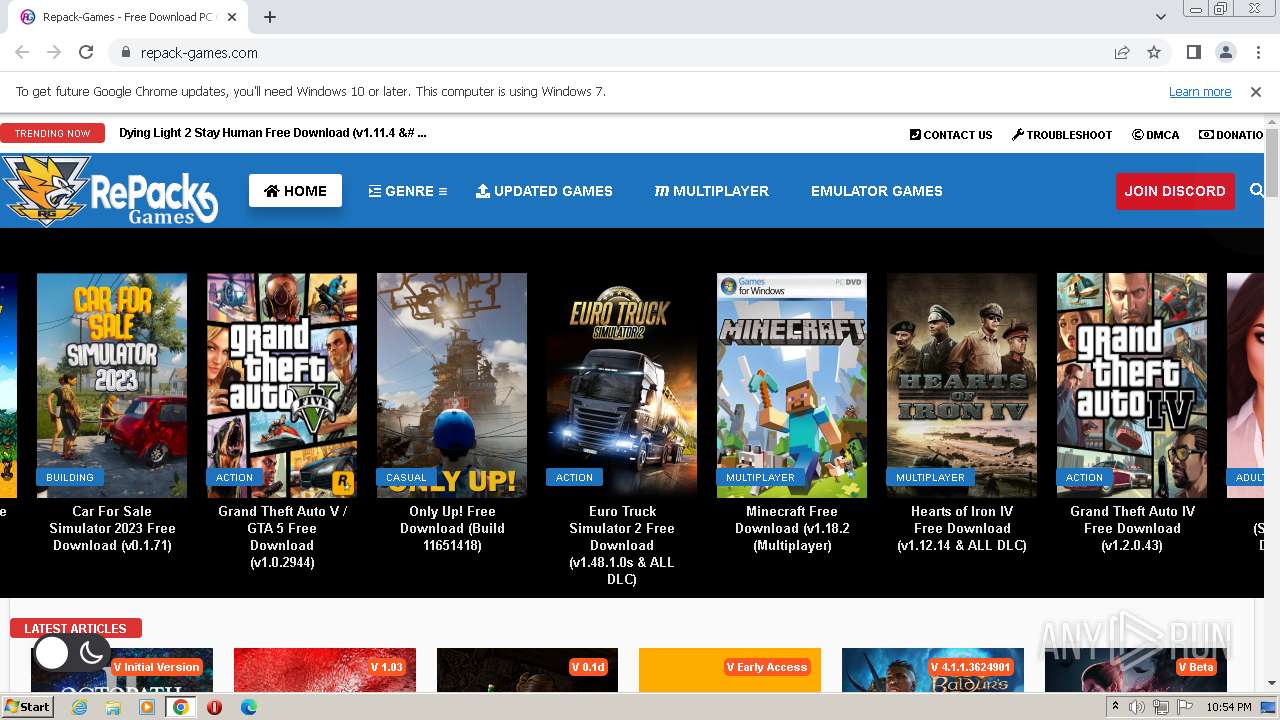The height and width of the screenshot is (720, 1280).
Task: Open the site search magnifier icon
Action: pos(1256,190)
